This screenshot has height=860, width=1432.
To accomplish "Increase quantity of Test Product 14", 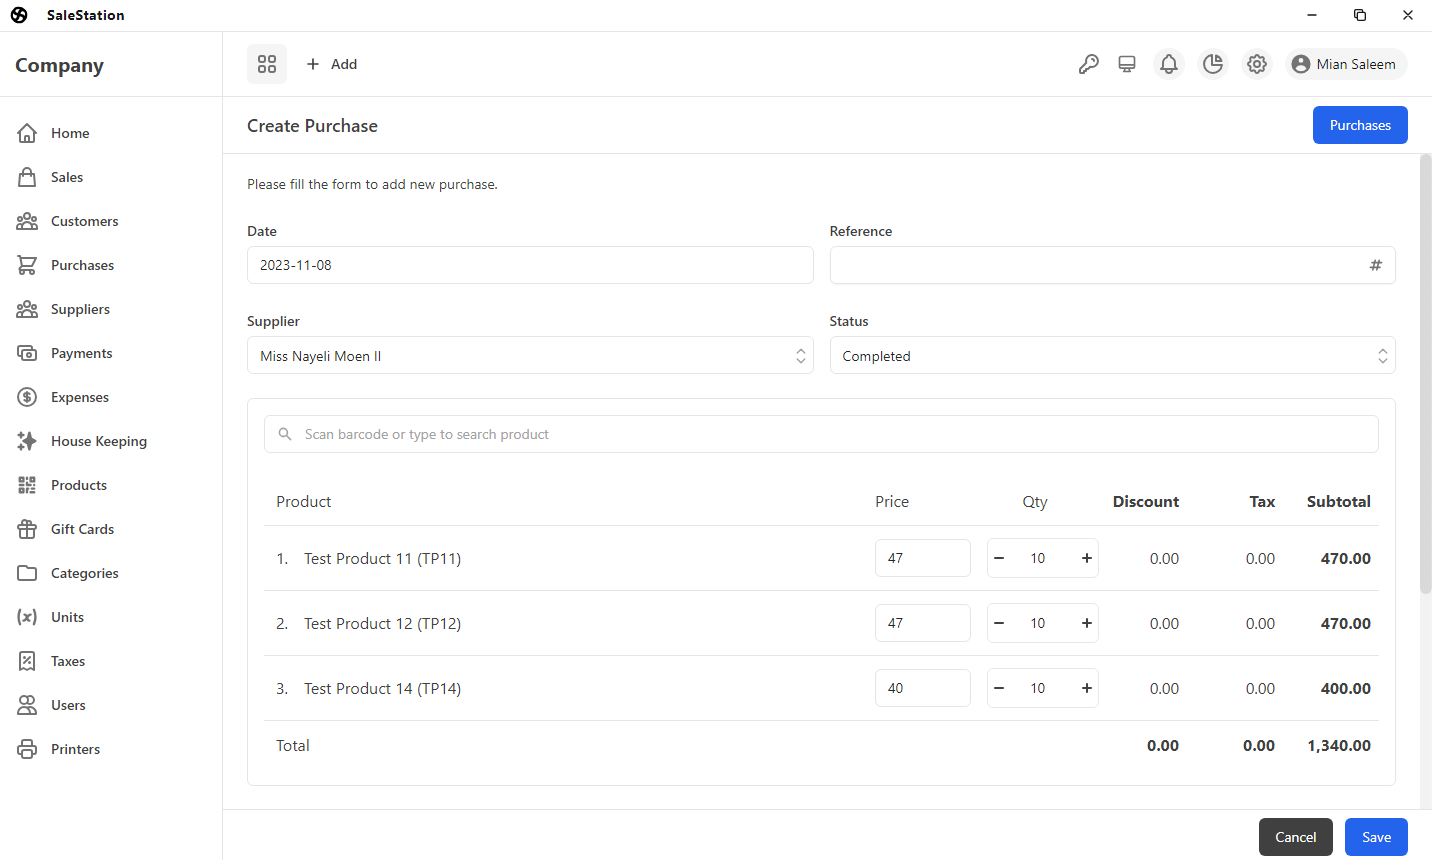I will pos(1086,688).
